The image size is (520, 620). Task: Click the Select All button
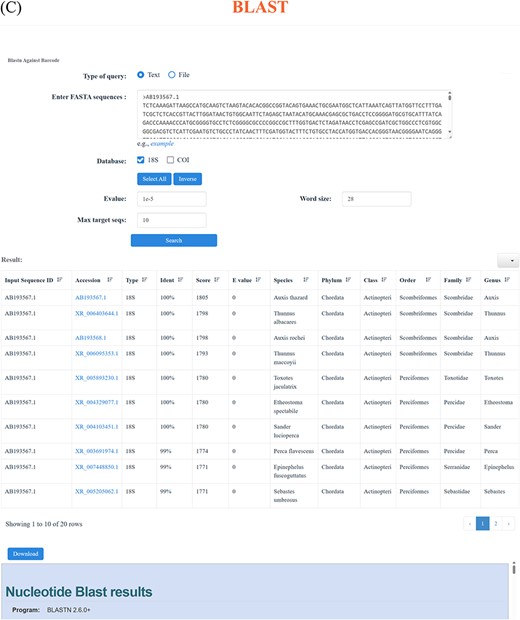pos(154,179)
